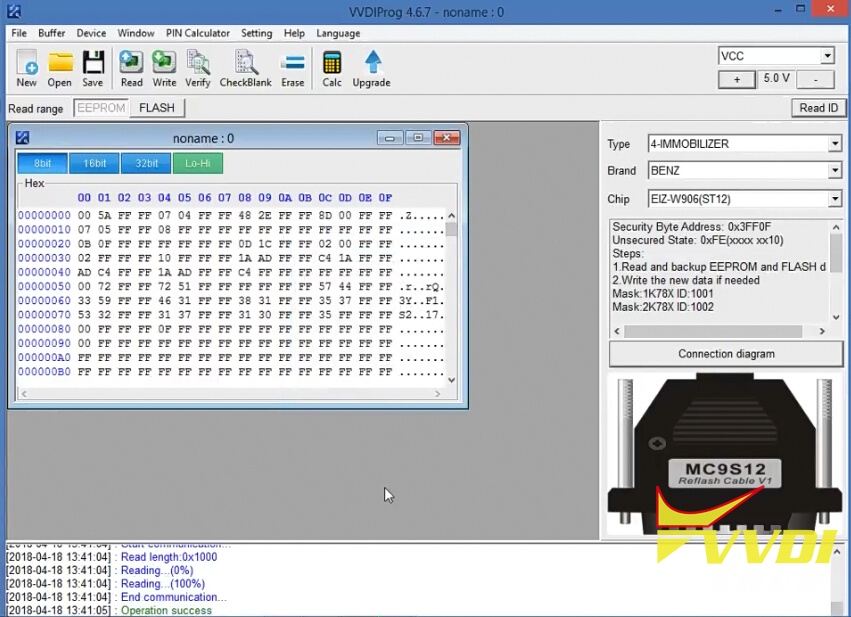The height and width of the screenshot is (617, 851).
Task: Click chip info scroll down arrow
Action: point(836,317)
